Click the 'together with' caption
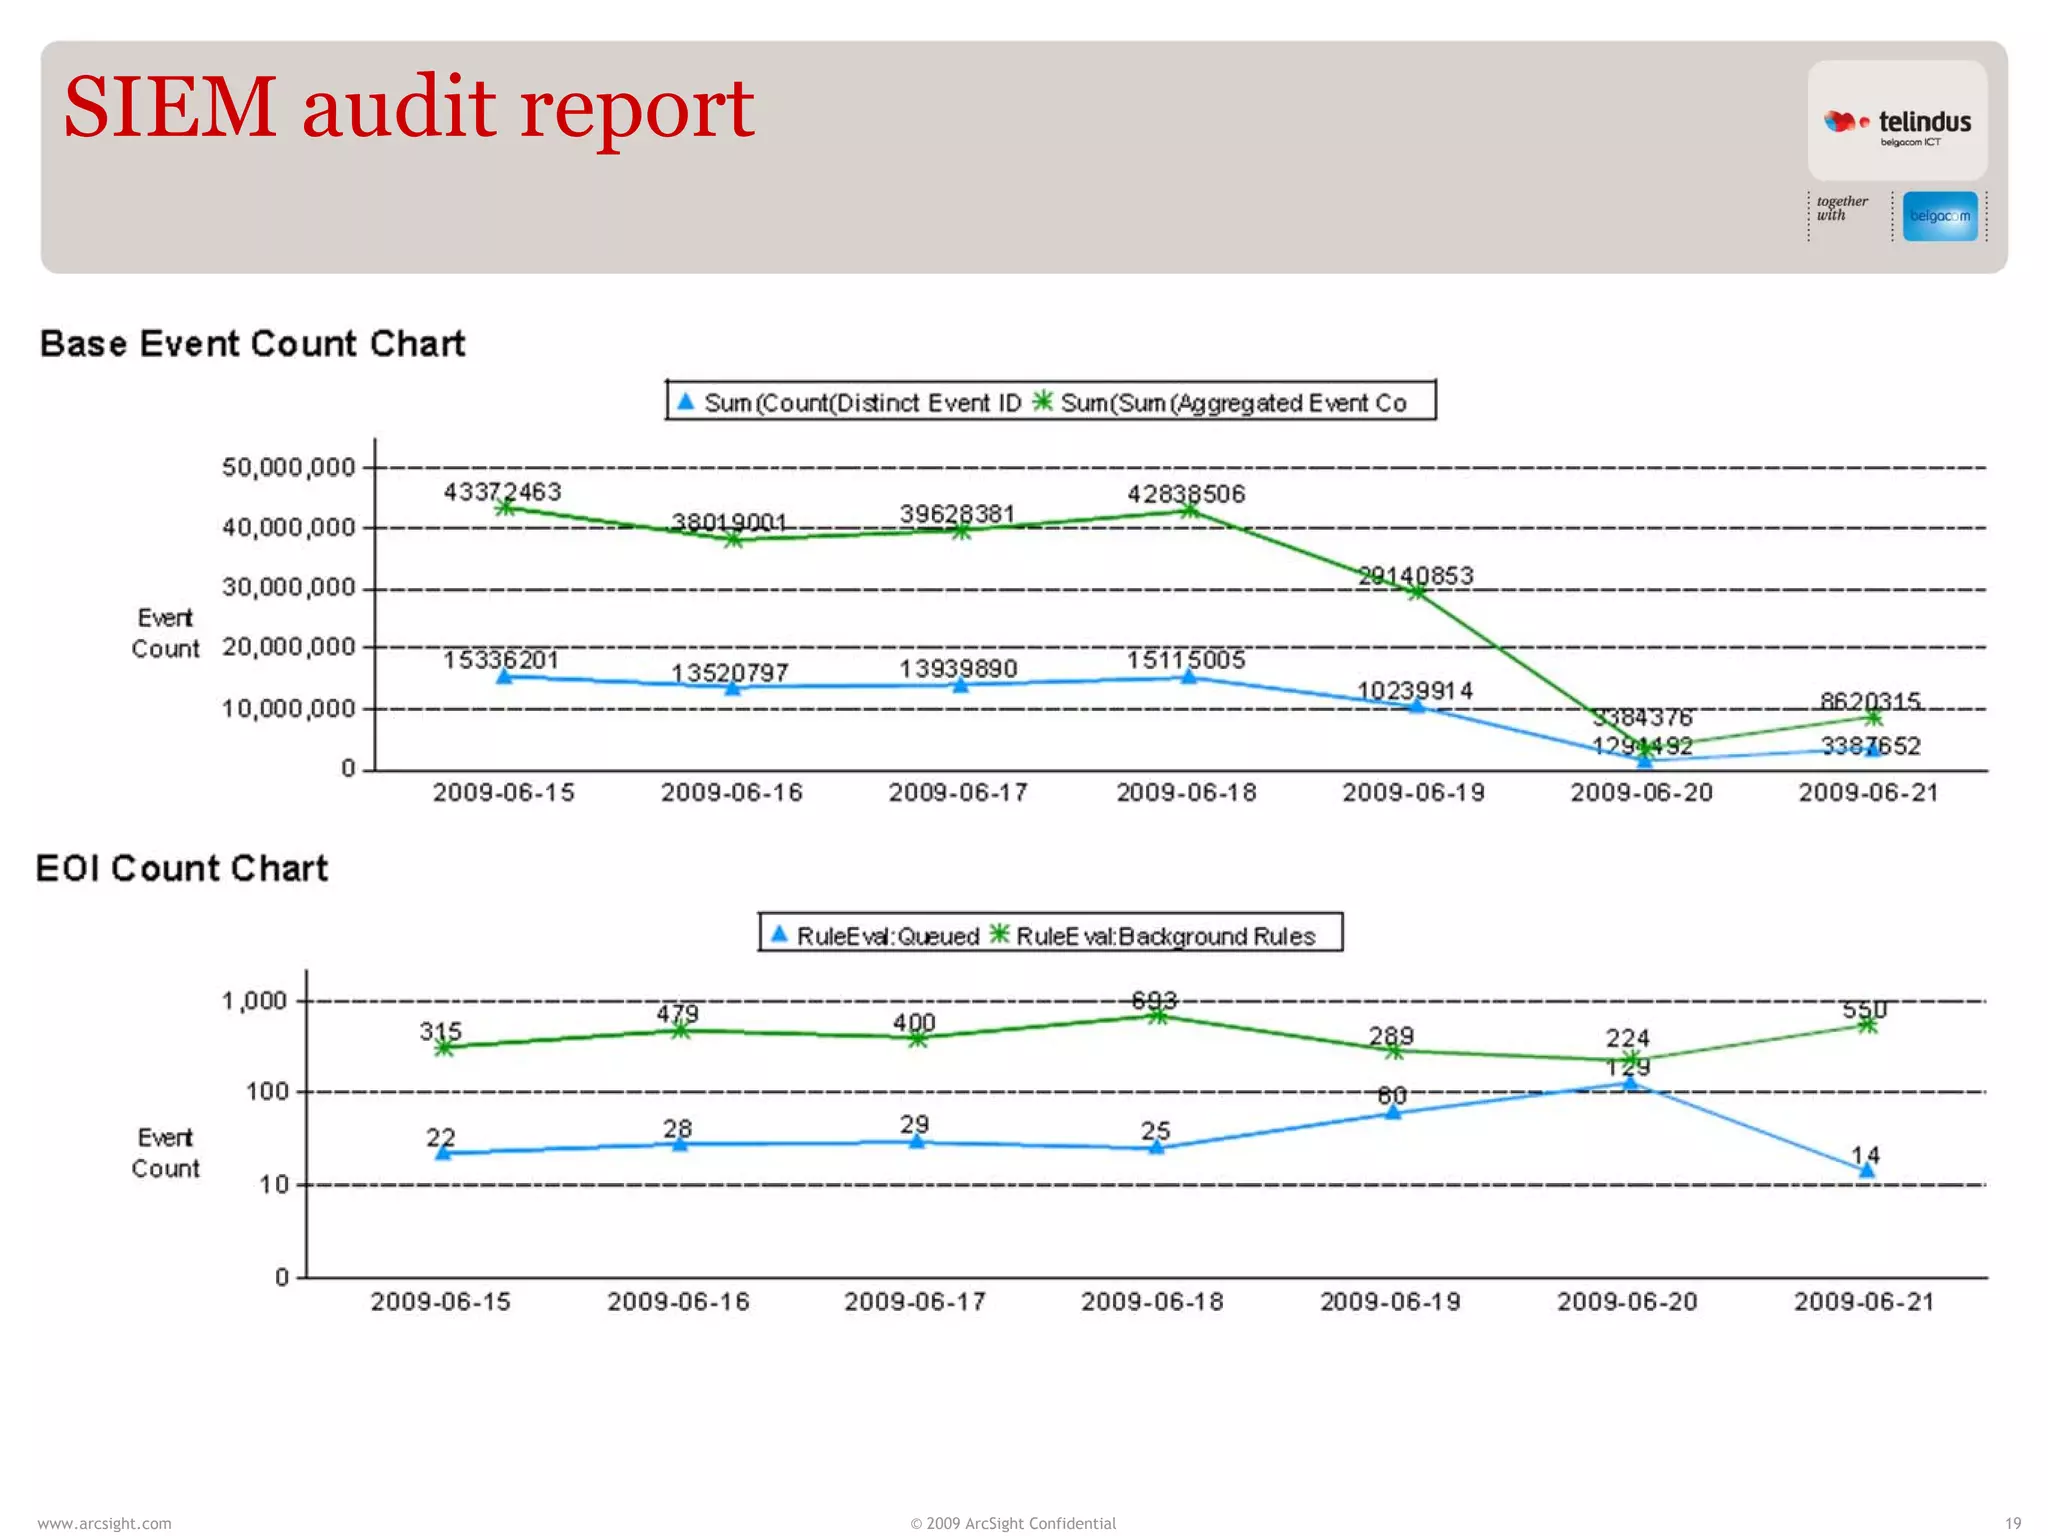Viewport: 2048px width, 1536px height. click(x=1842, y=208)
